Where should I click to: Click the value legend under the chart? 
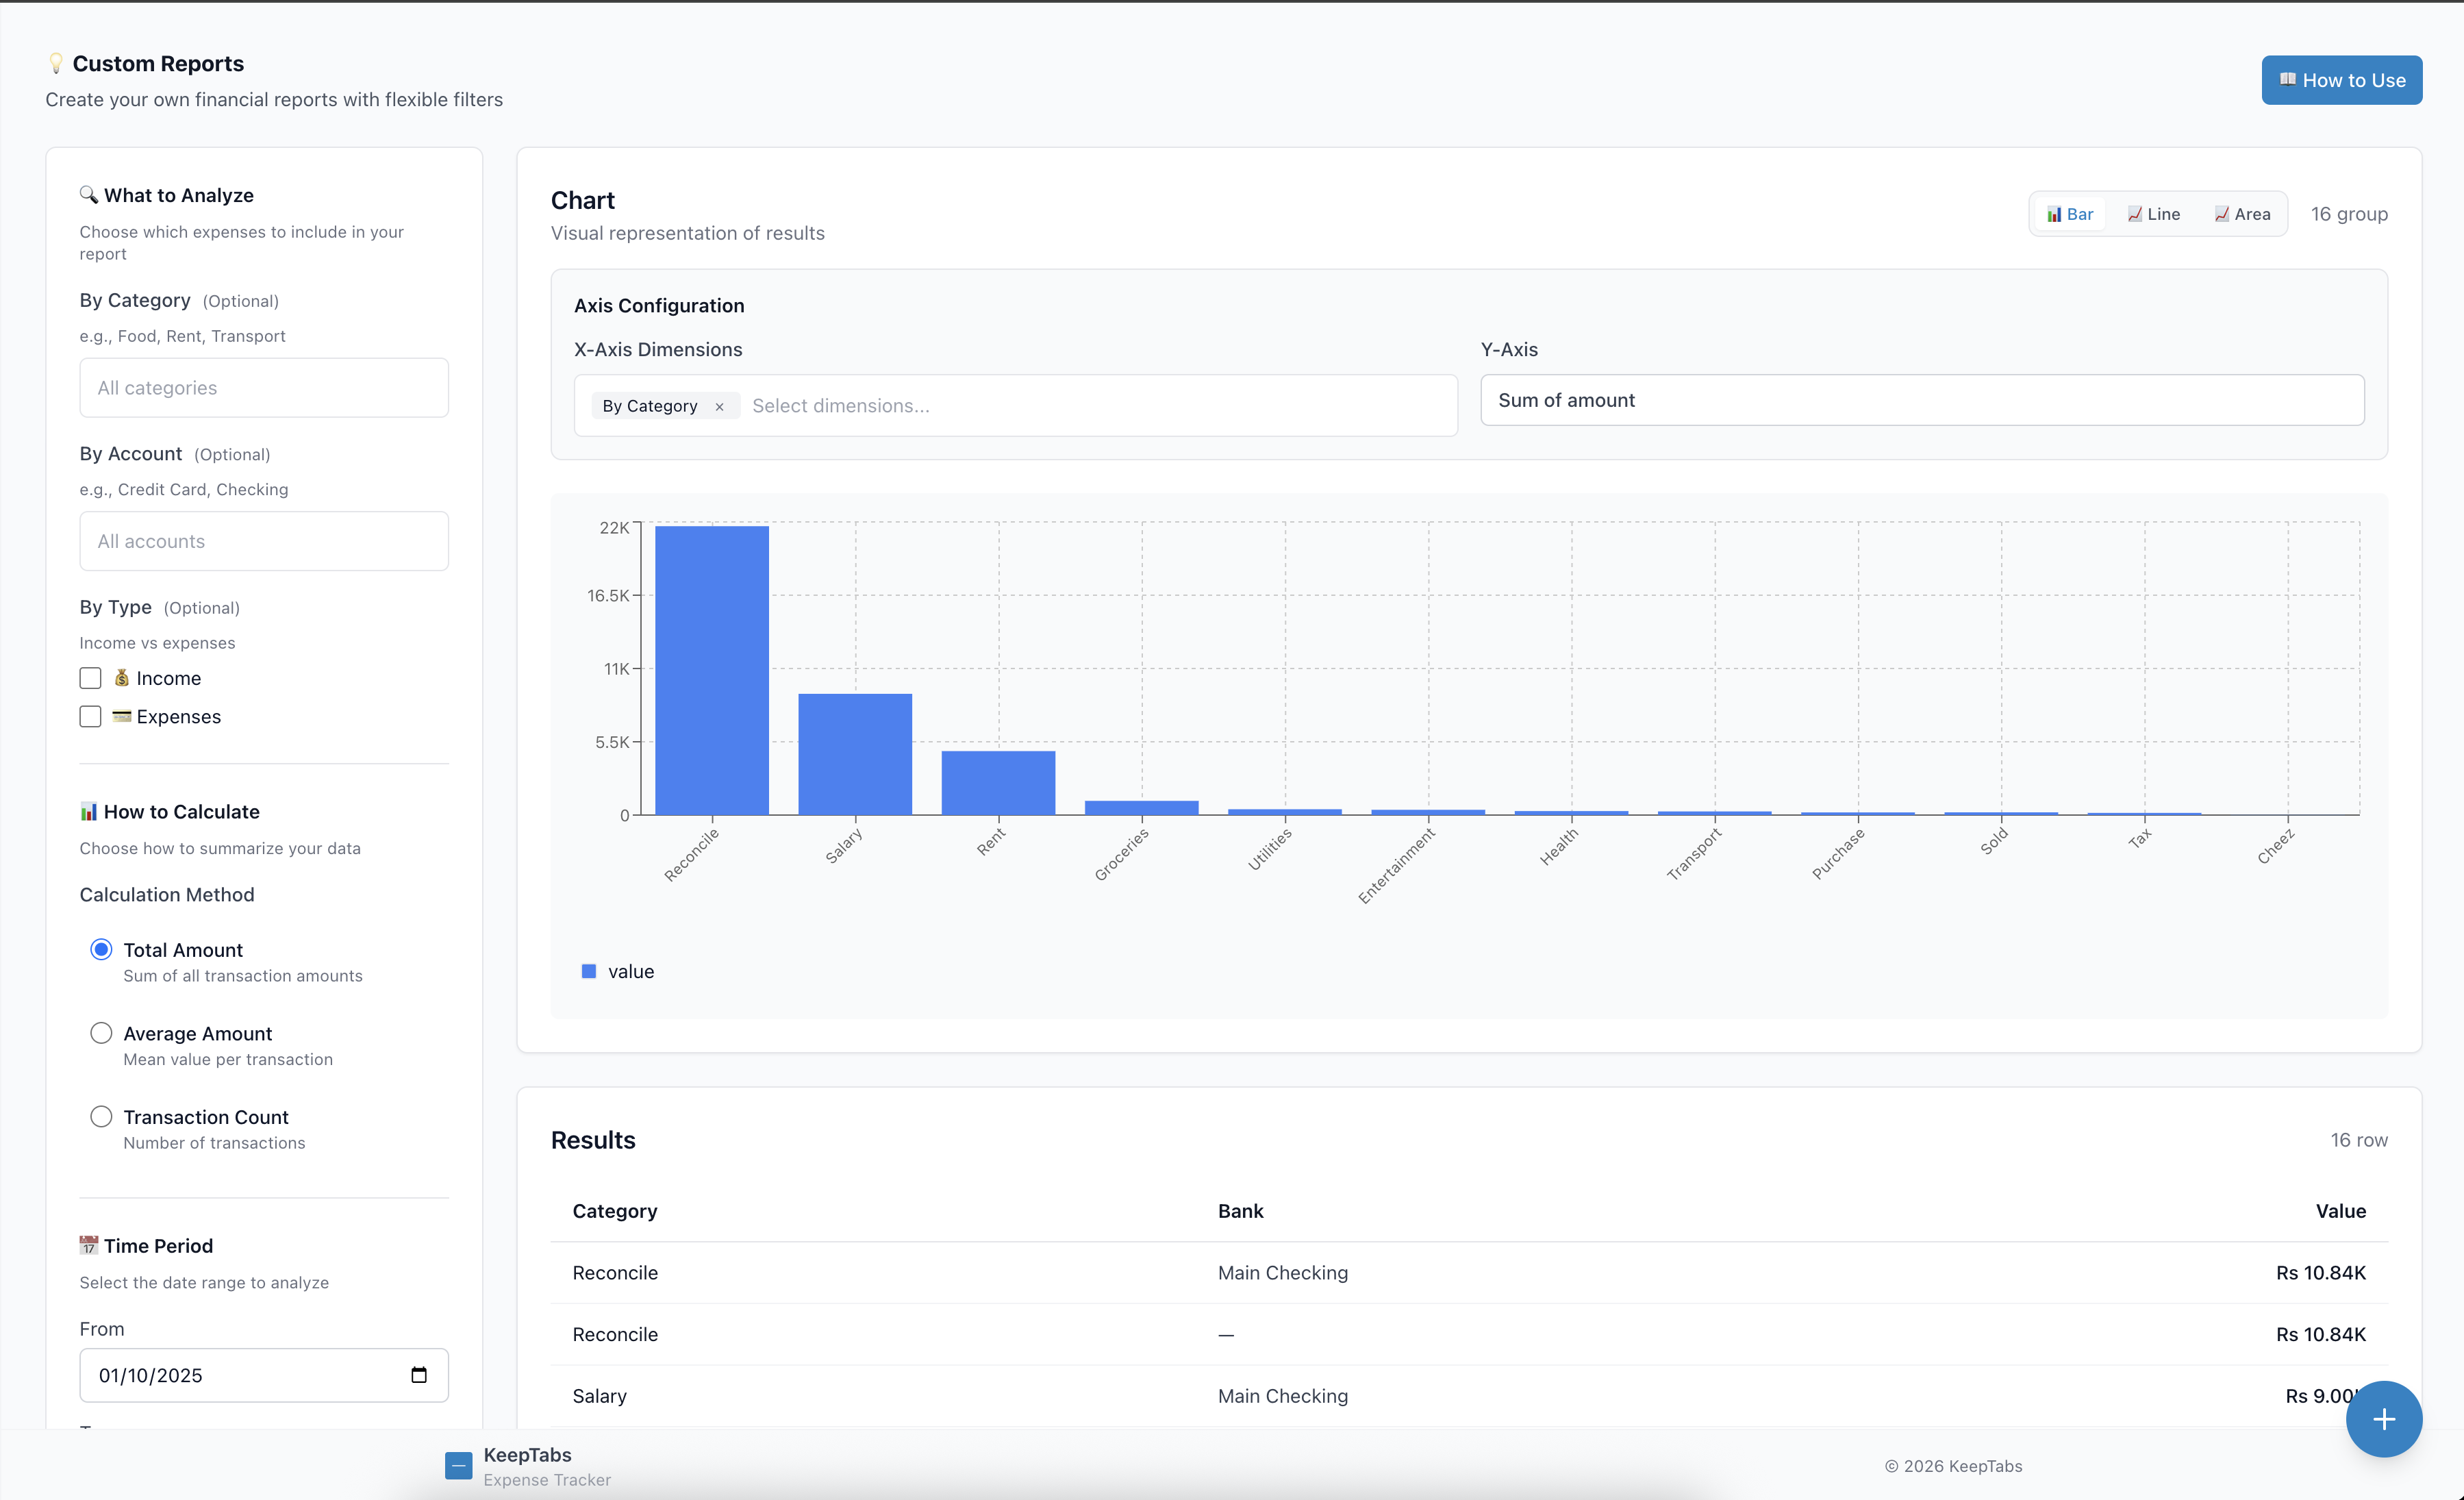(617, 971)
